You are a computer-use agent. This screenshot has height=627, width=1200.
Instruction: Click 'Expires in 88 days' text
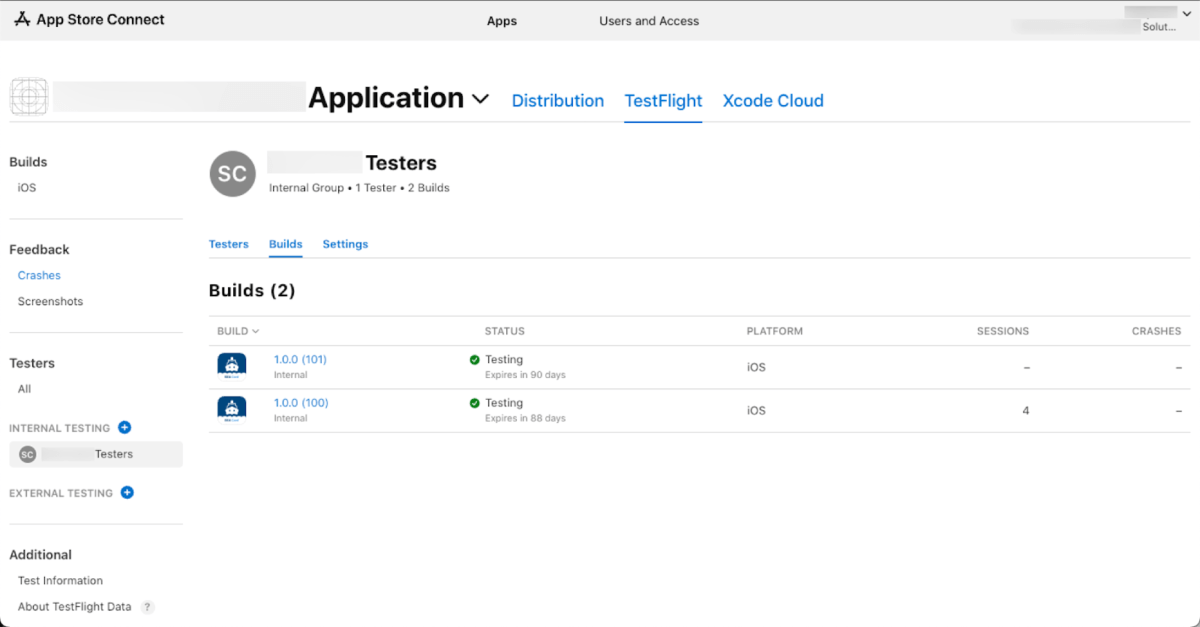[525, 418]
